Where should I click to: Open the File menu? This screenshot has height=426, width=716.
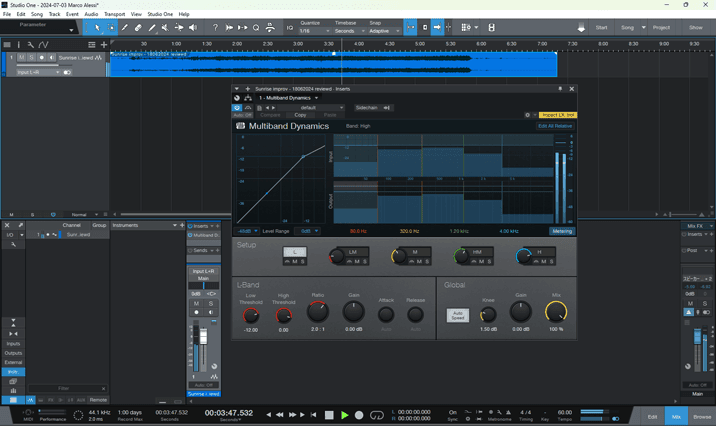[7, 14]
